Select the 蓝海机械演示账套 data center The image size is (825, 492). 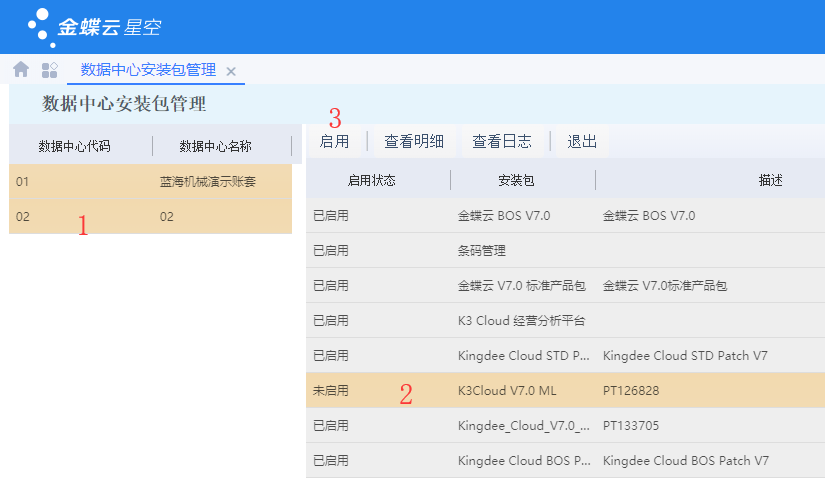pos(208,182)
